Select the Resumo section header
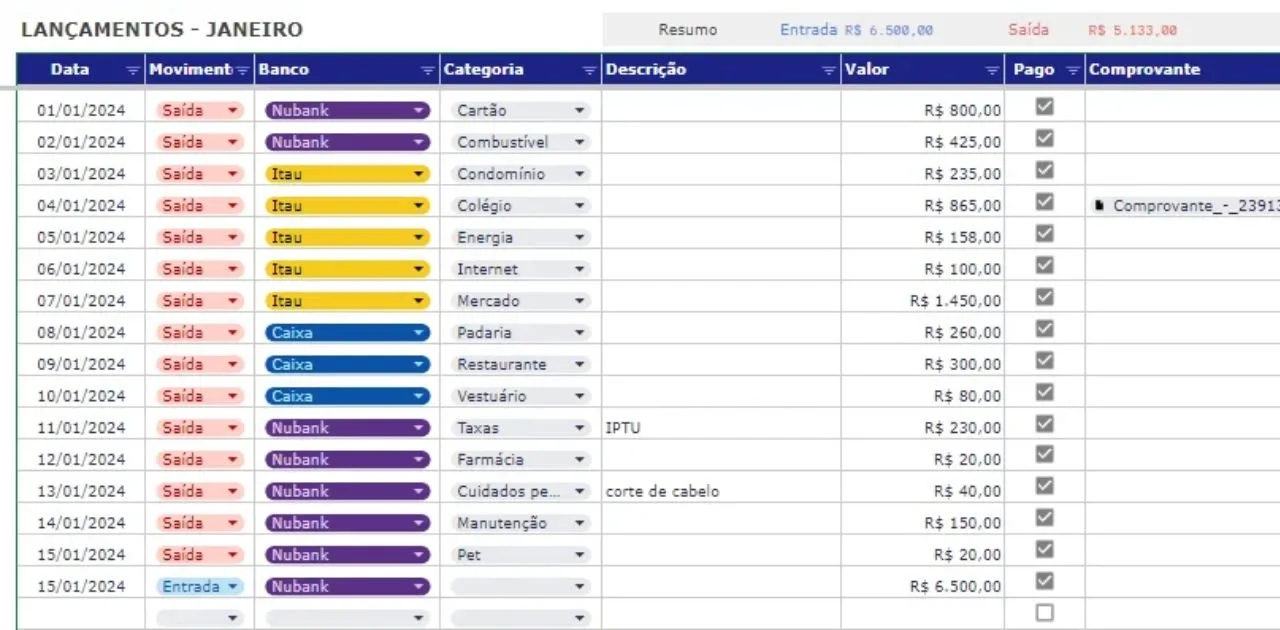This screenshot has height=630, width=1280. coord(687,30)
